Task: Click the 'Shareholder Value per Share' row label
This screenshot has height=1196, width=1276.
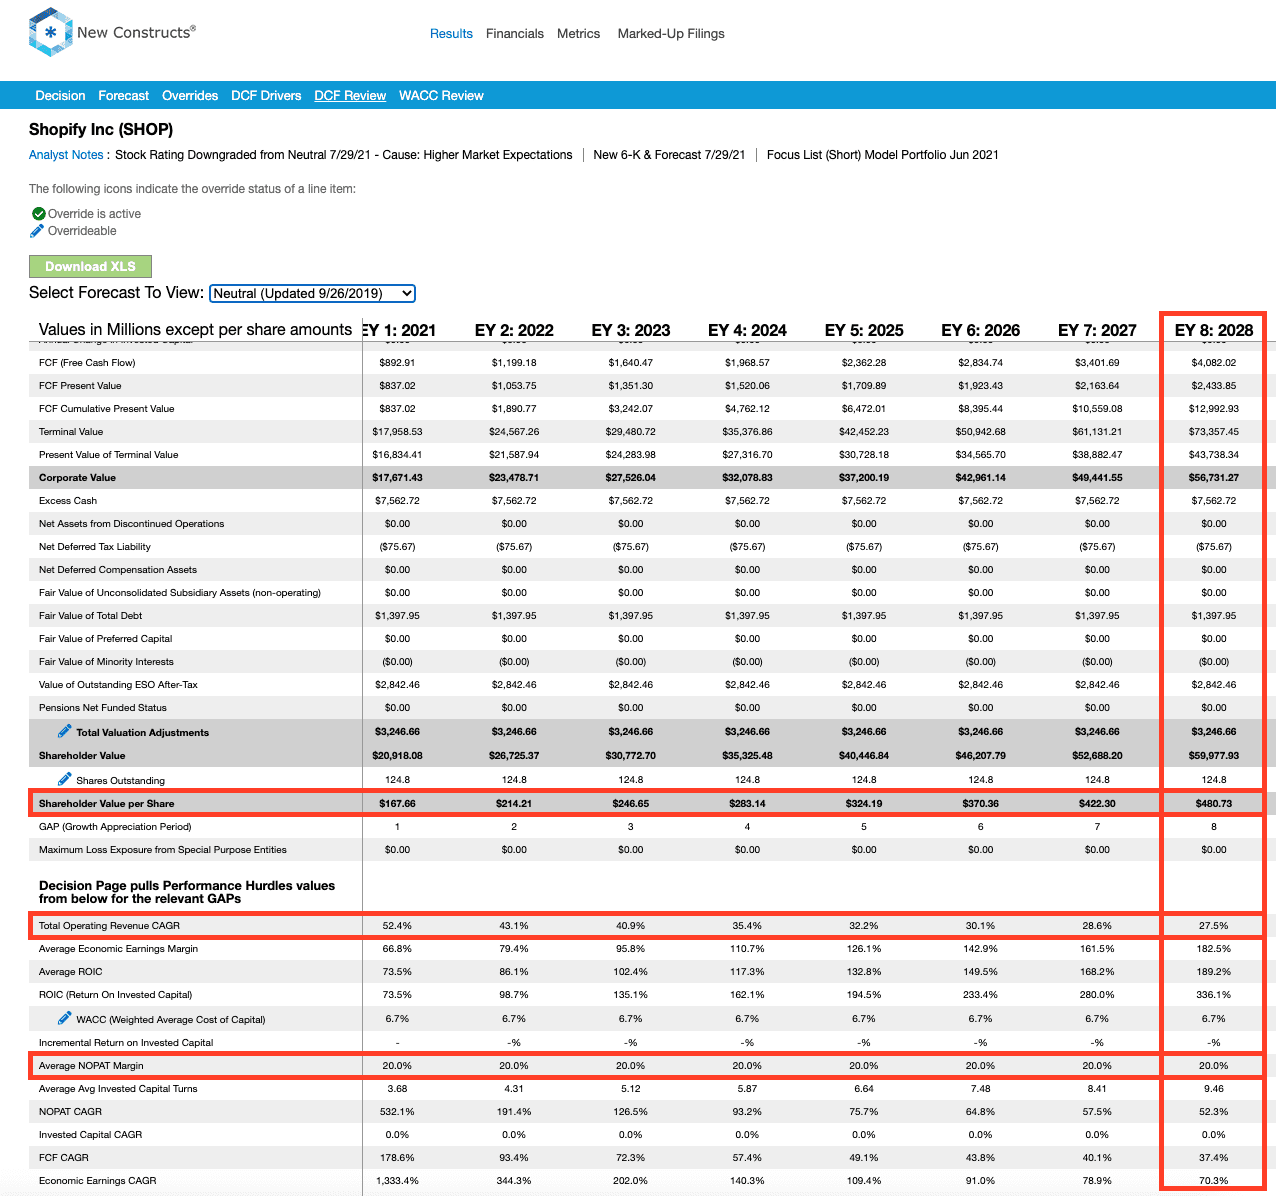Action: coord(106,804)
